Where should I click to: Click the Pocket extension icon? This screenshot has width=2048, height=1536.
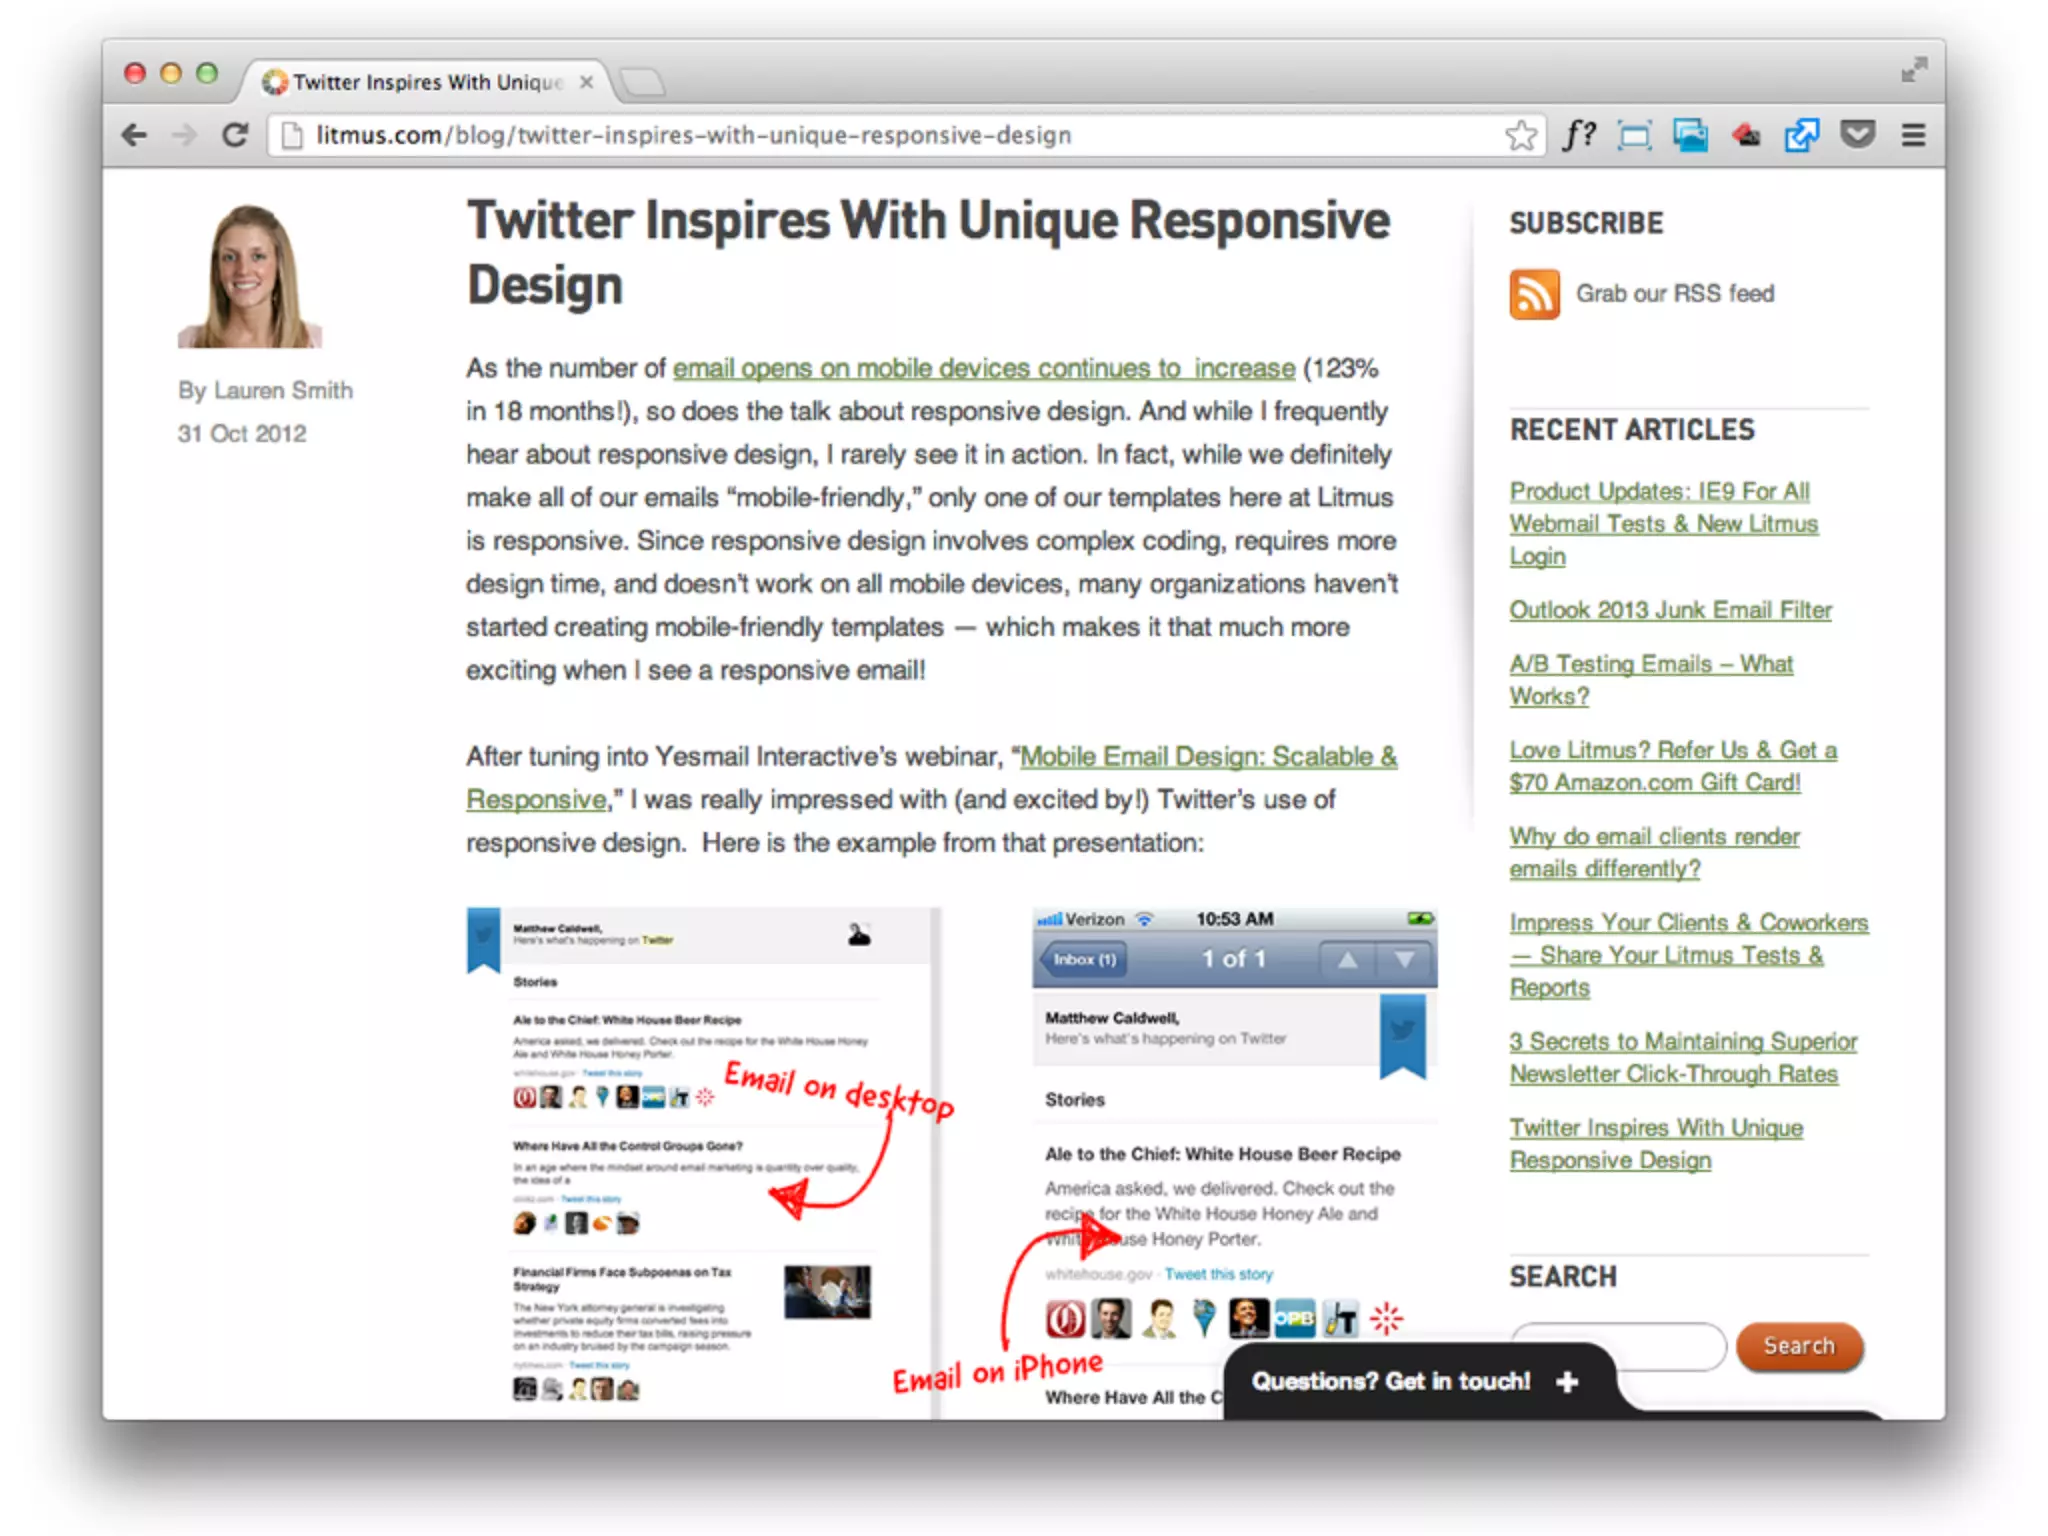pyautogui.click(x=1857, y=134)
